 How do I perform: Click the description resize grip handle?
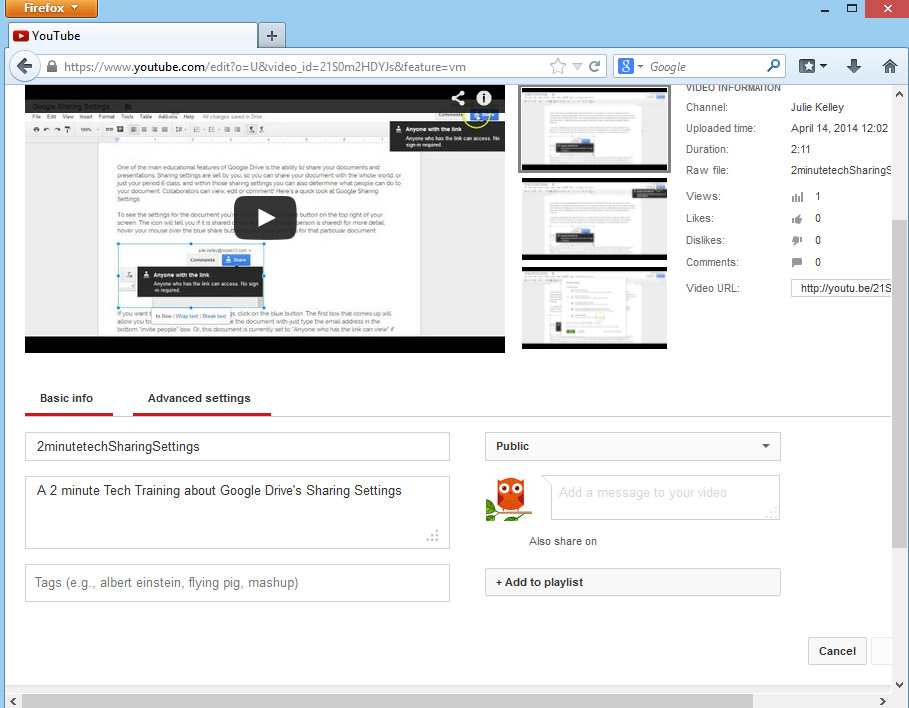(x=432, y=536)
